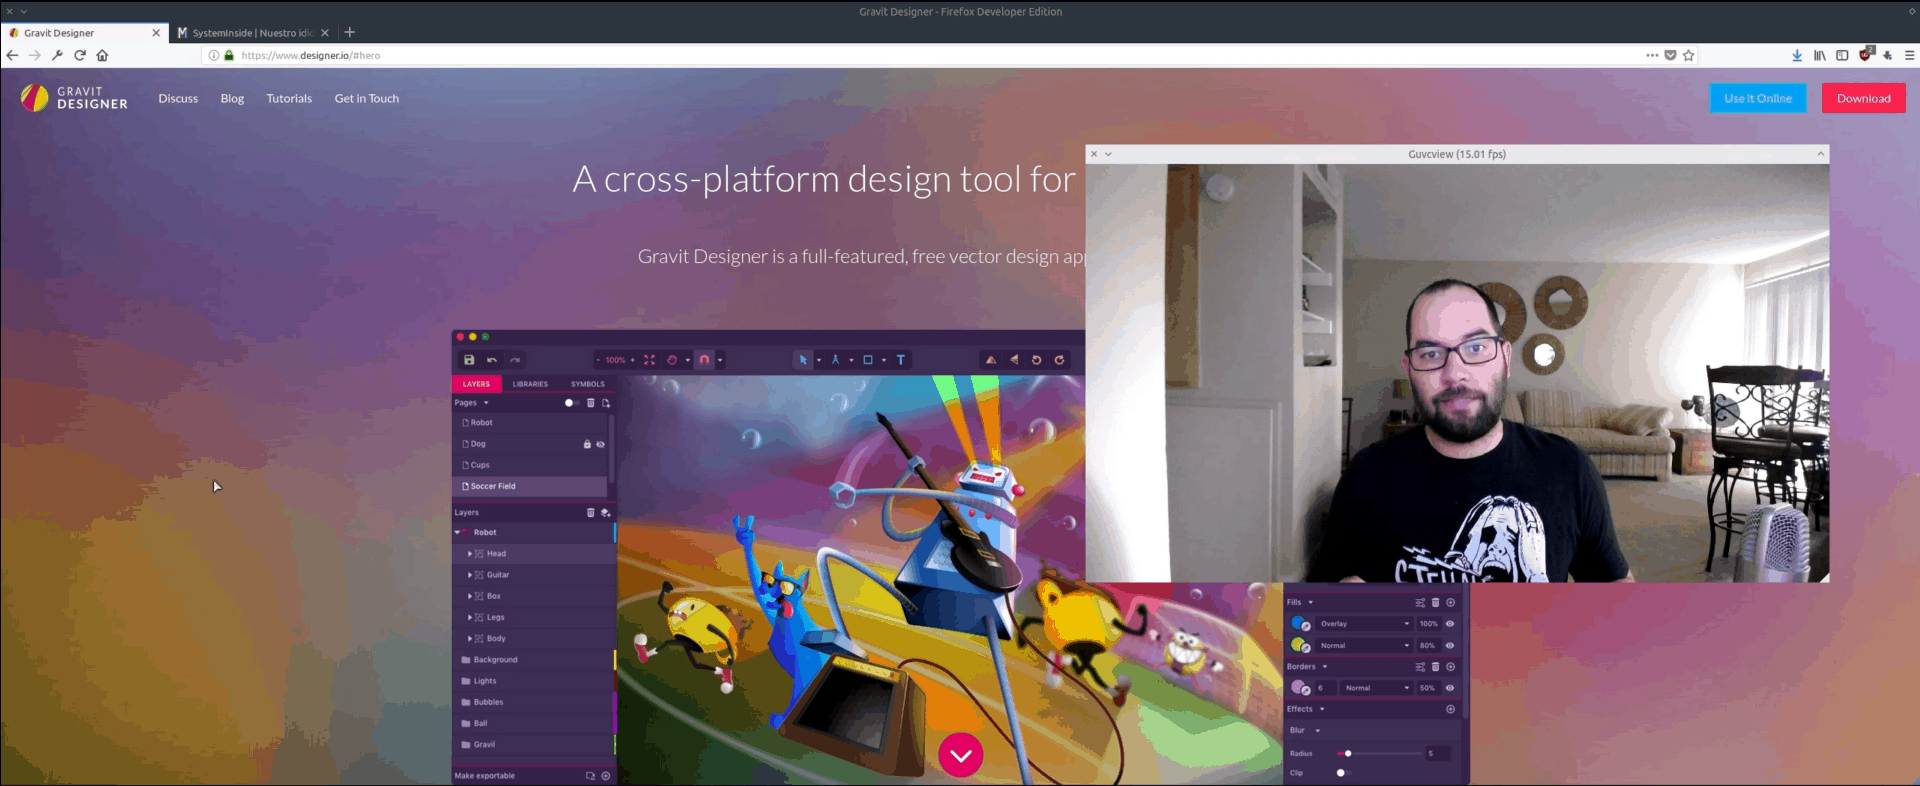Open Firefox Library icon

(1820, 55)
